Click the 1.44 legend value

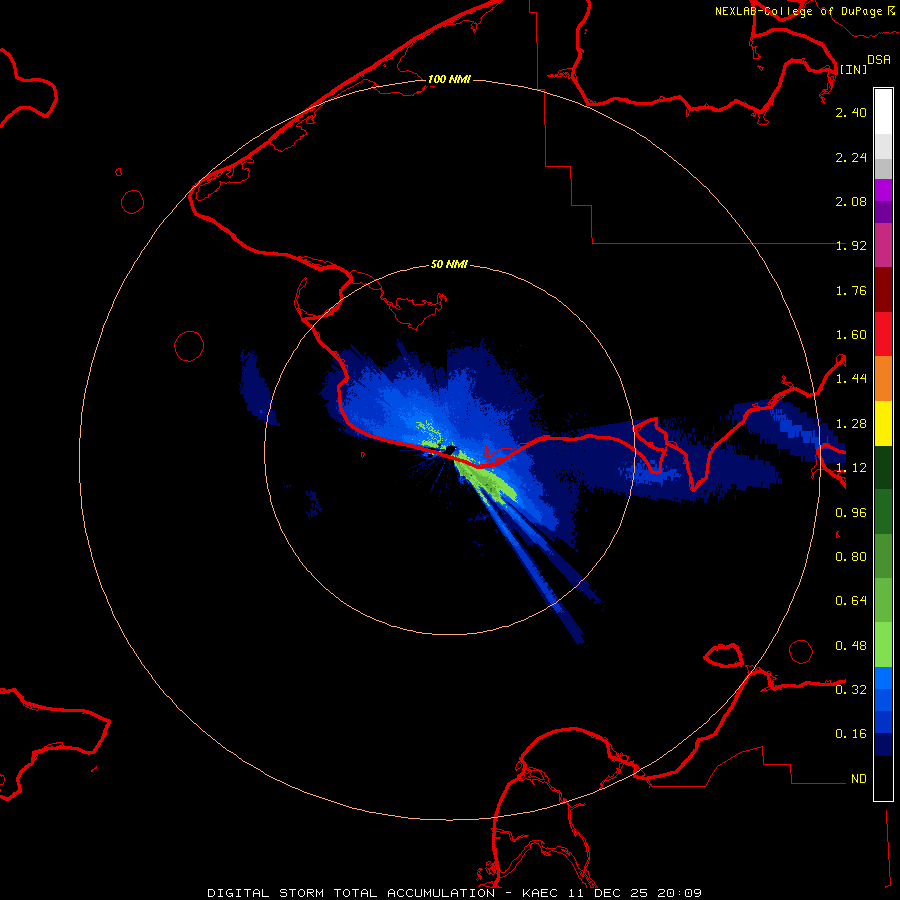(851, 379)
